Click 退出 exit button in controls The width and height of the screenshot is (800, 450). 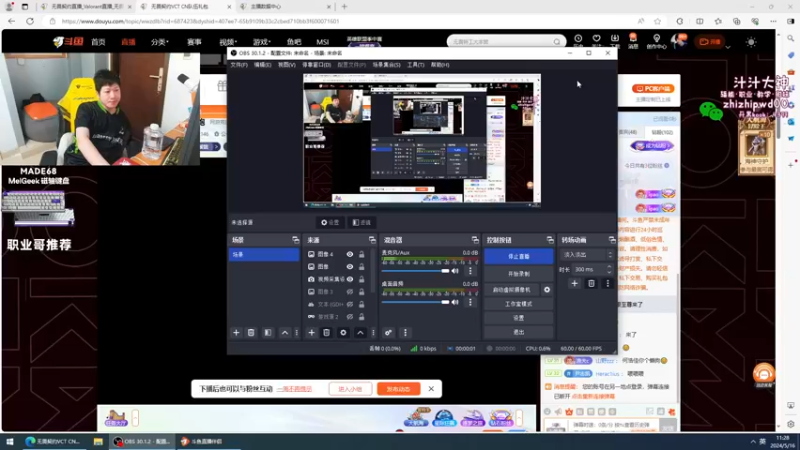[x=518, y=332]
